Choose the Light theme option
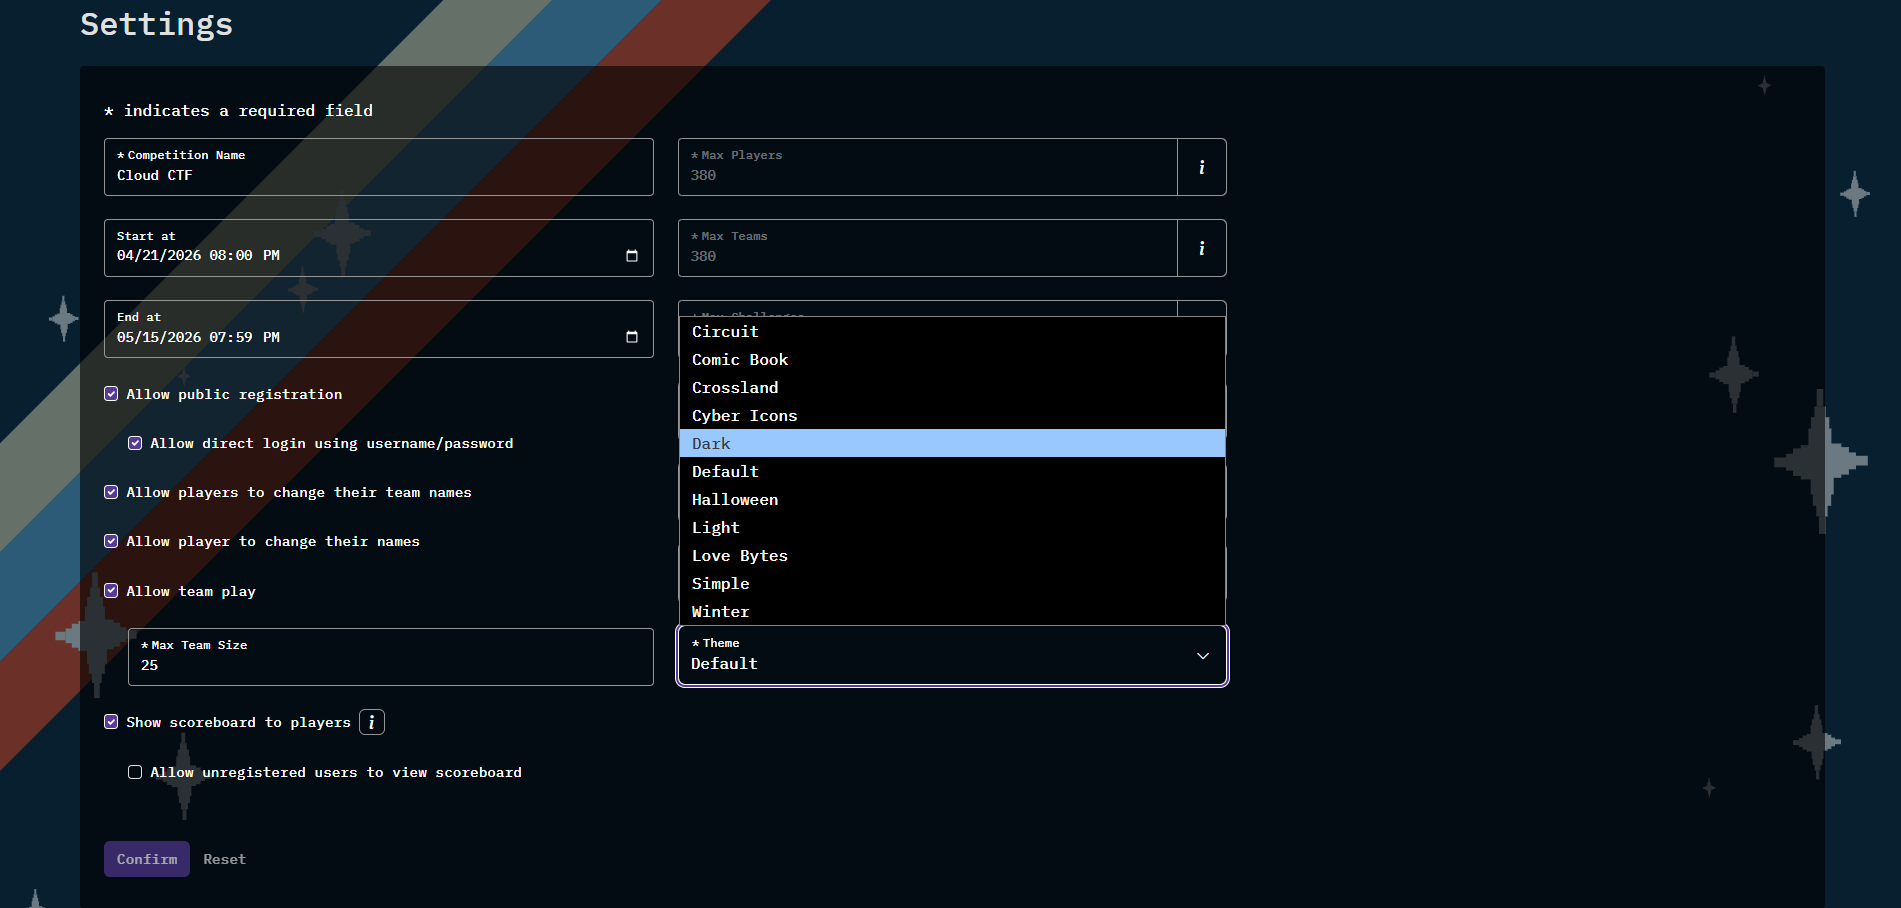The width and height of the screenshot is (1901, 908). tap(952, 527)
